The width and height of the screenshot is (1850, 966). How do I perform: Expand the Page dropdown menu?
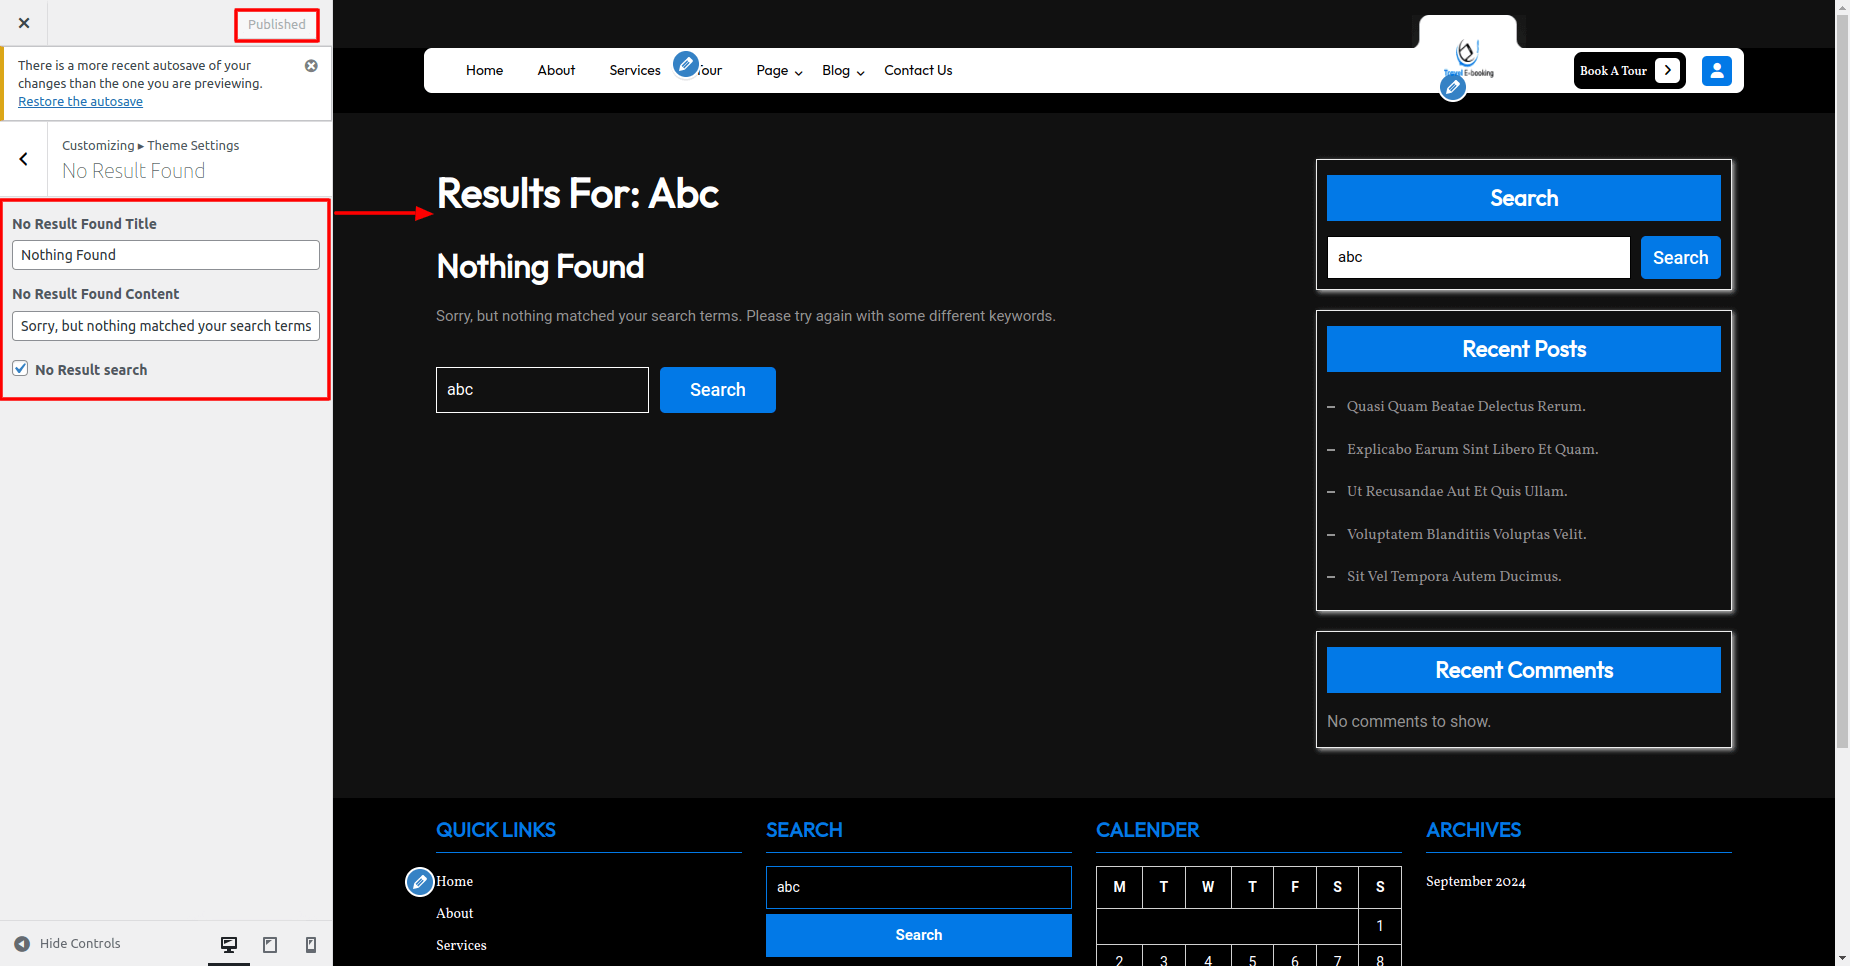(779, 71)
